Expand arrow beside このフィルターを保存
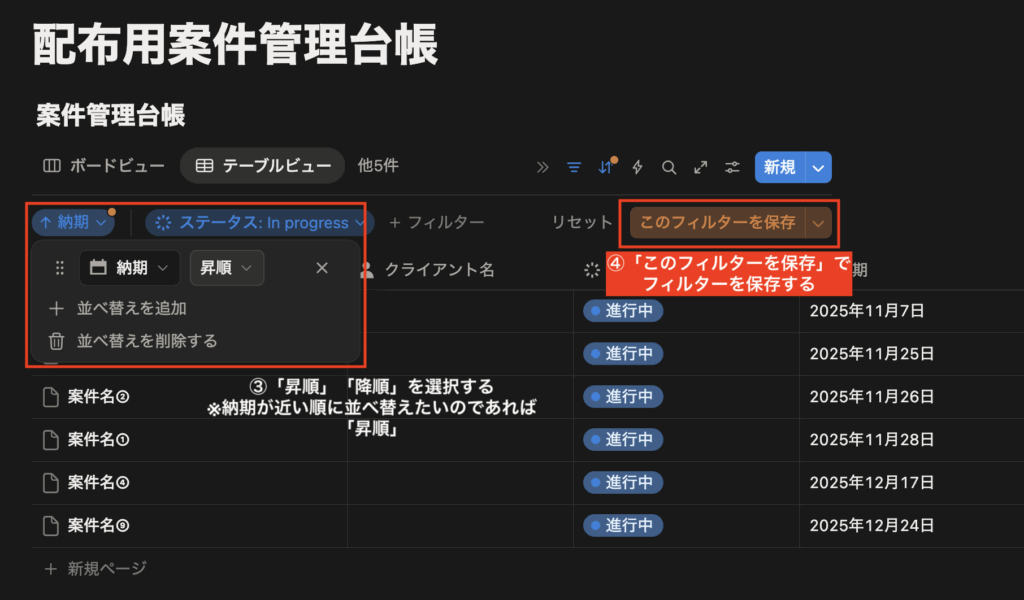This screenshot has width=1024, height=600. coord(818,223)
